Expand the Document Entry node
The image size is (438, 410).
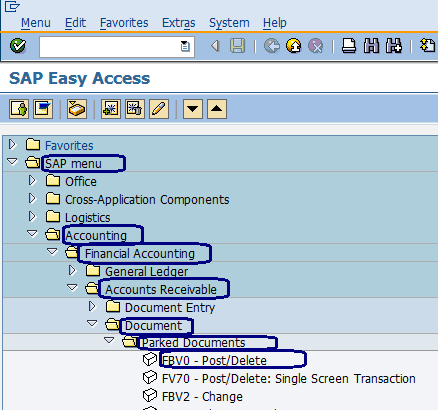[92, 306]
